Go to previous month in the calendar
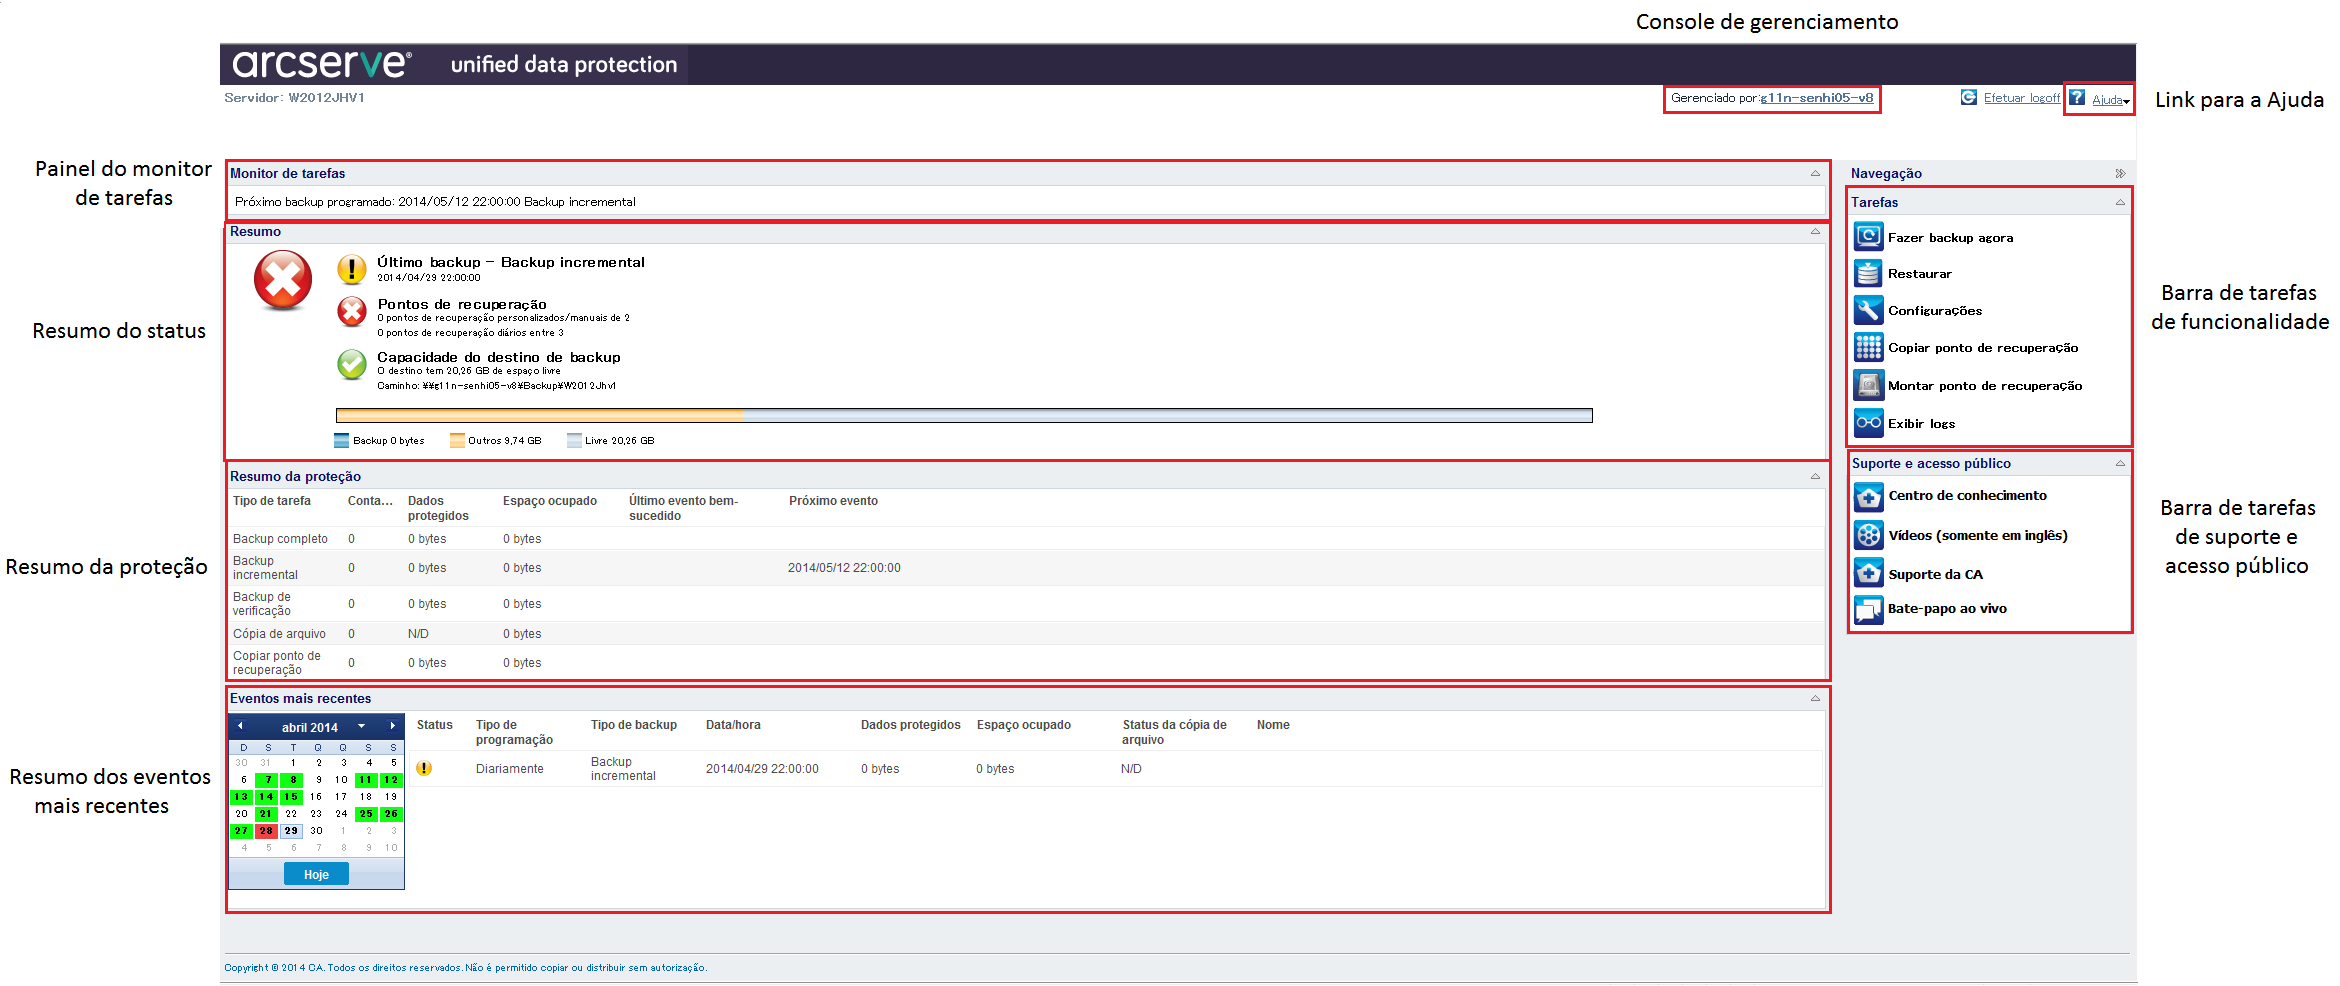 coord(240,726)
